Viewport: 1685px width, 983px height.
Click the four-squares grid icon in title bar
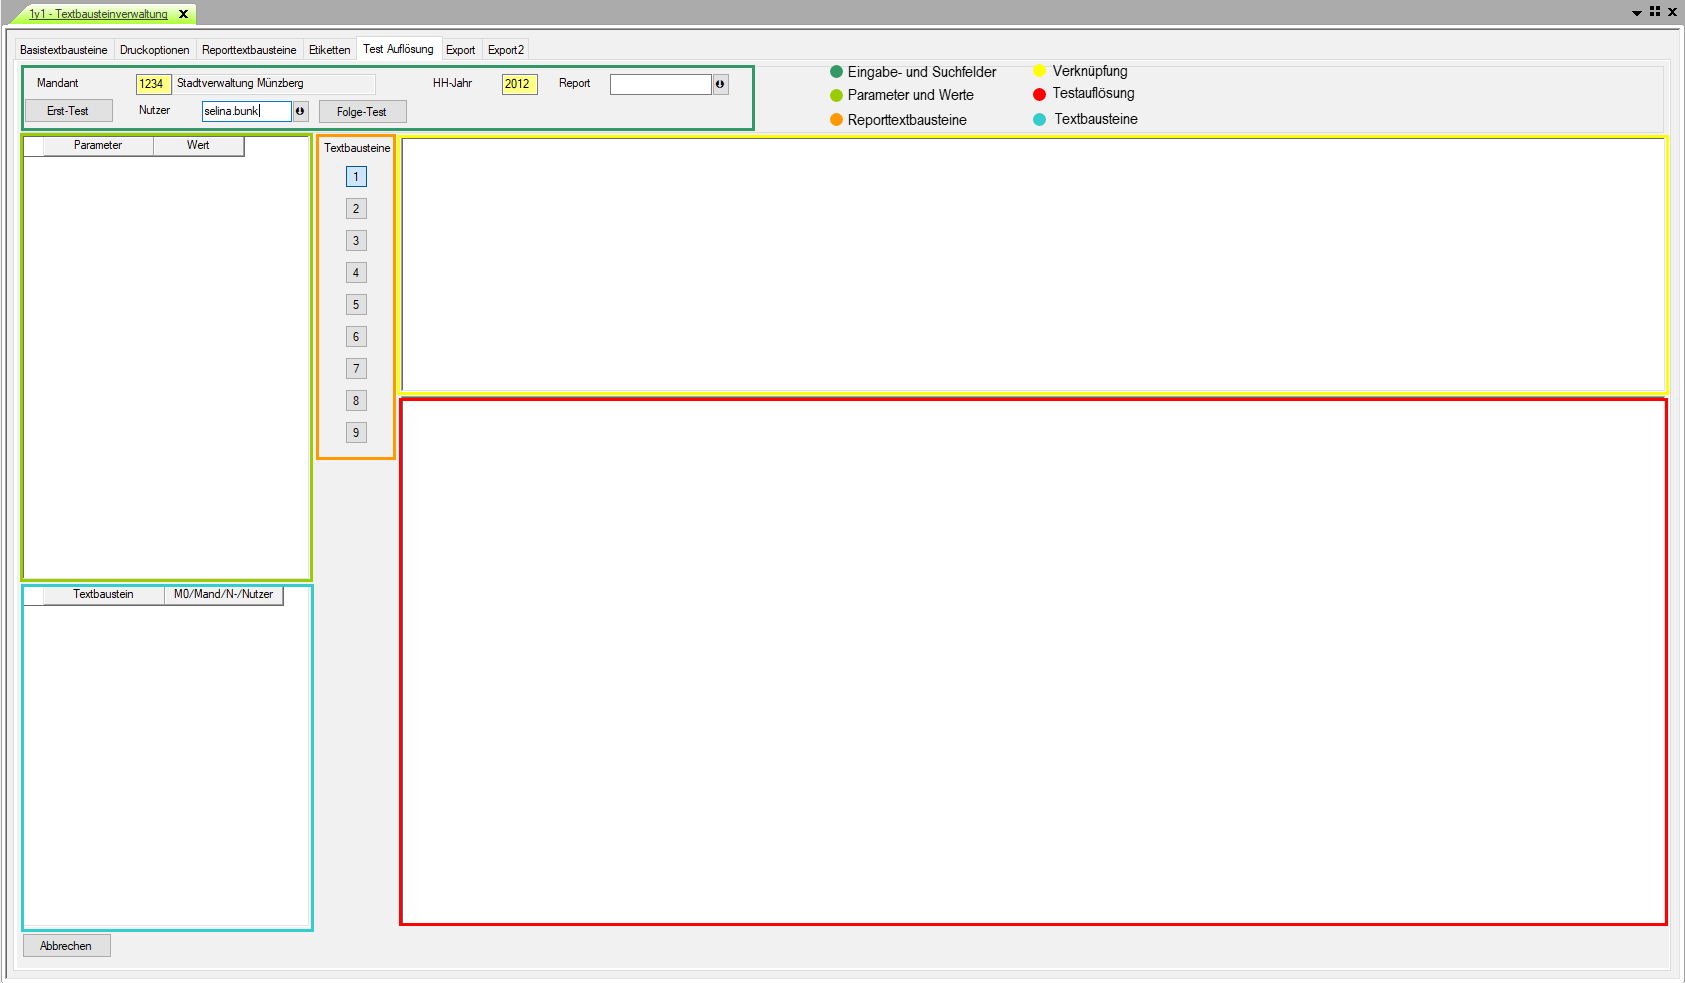click(1655, 12)
